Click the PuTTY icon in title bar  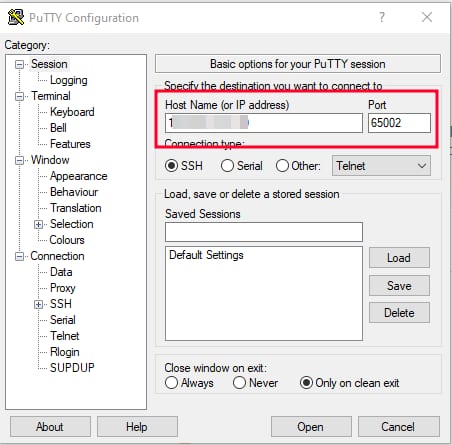[16, 17]
